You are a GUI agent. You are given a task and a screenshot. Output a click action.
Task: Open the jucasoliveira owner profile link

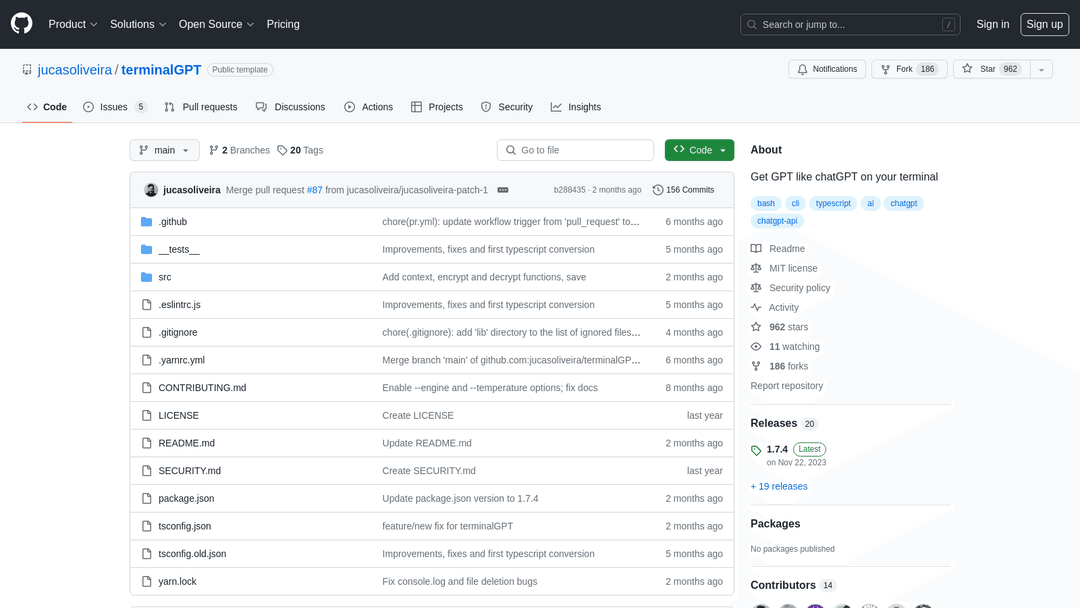click(x=74, y=70)
